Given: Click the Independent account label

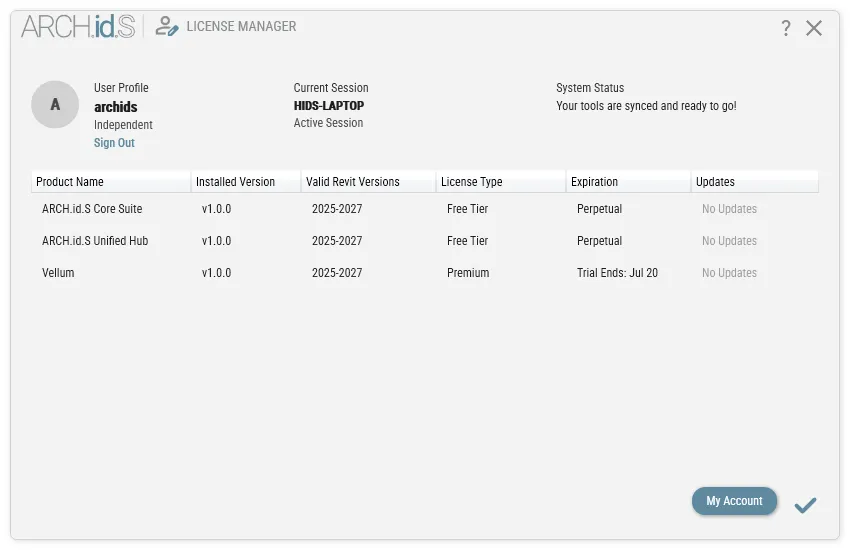Looking at the screenshot, I should 123,125.
